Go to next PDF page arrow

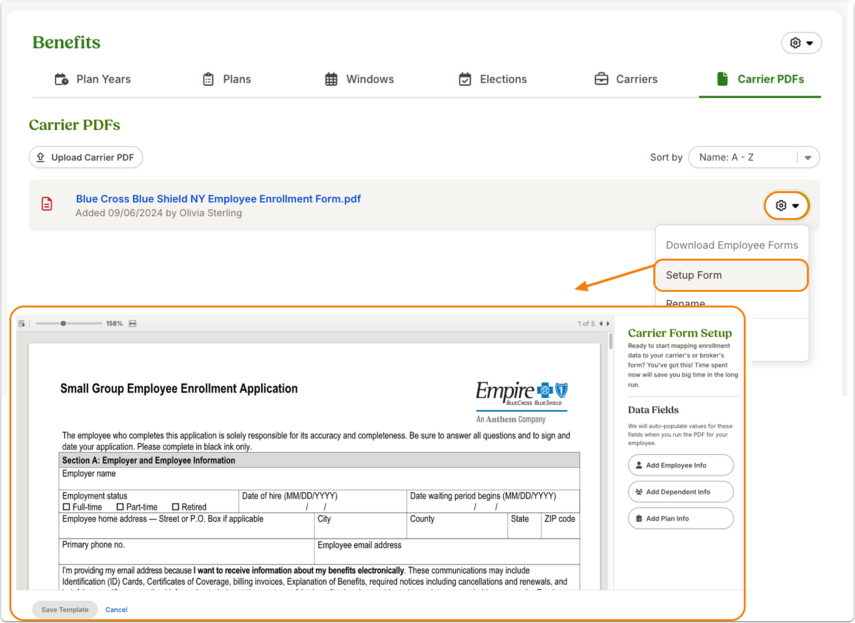[x=608, y=323]
